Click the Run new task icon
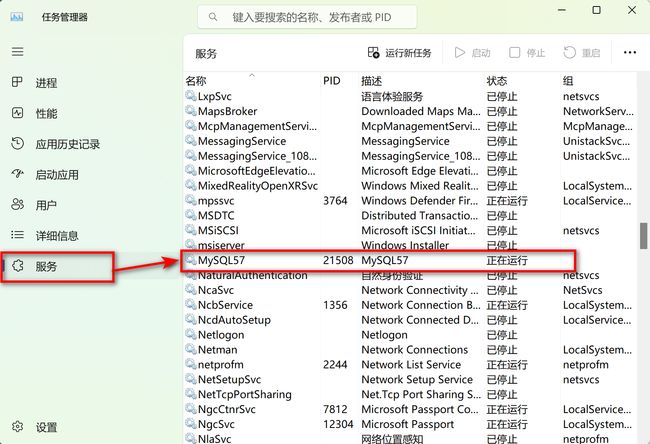Screen dimensions: 650x444 click(x=373, y=53)
